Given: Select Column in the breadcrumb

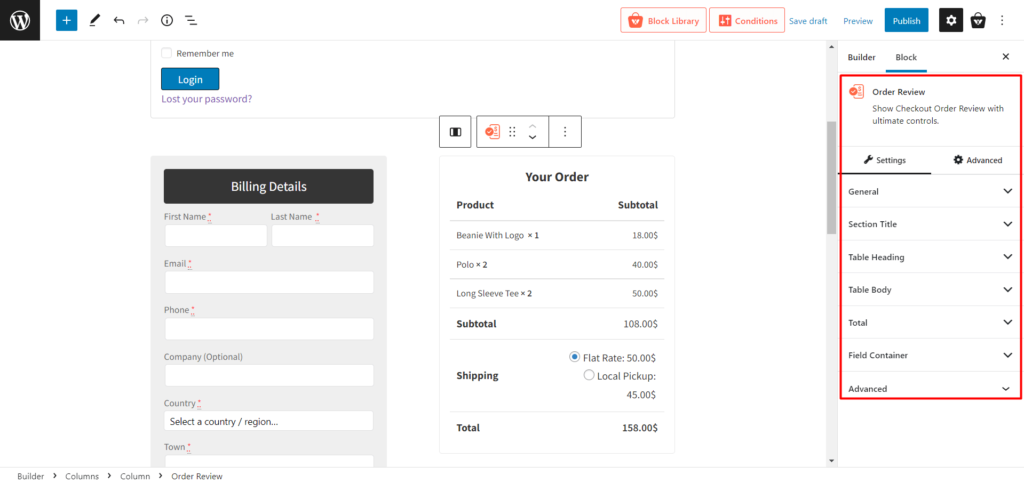Looking at the screenshot, I should coord(135,476).
